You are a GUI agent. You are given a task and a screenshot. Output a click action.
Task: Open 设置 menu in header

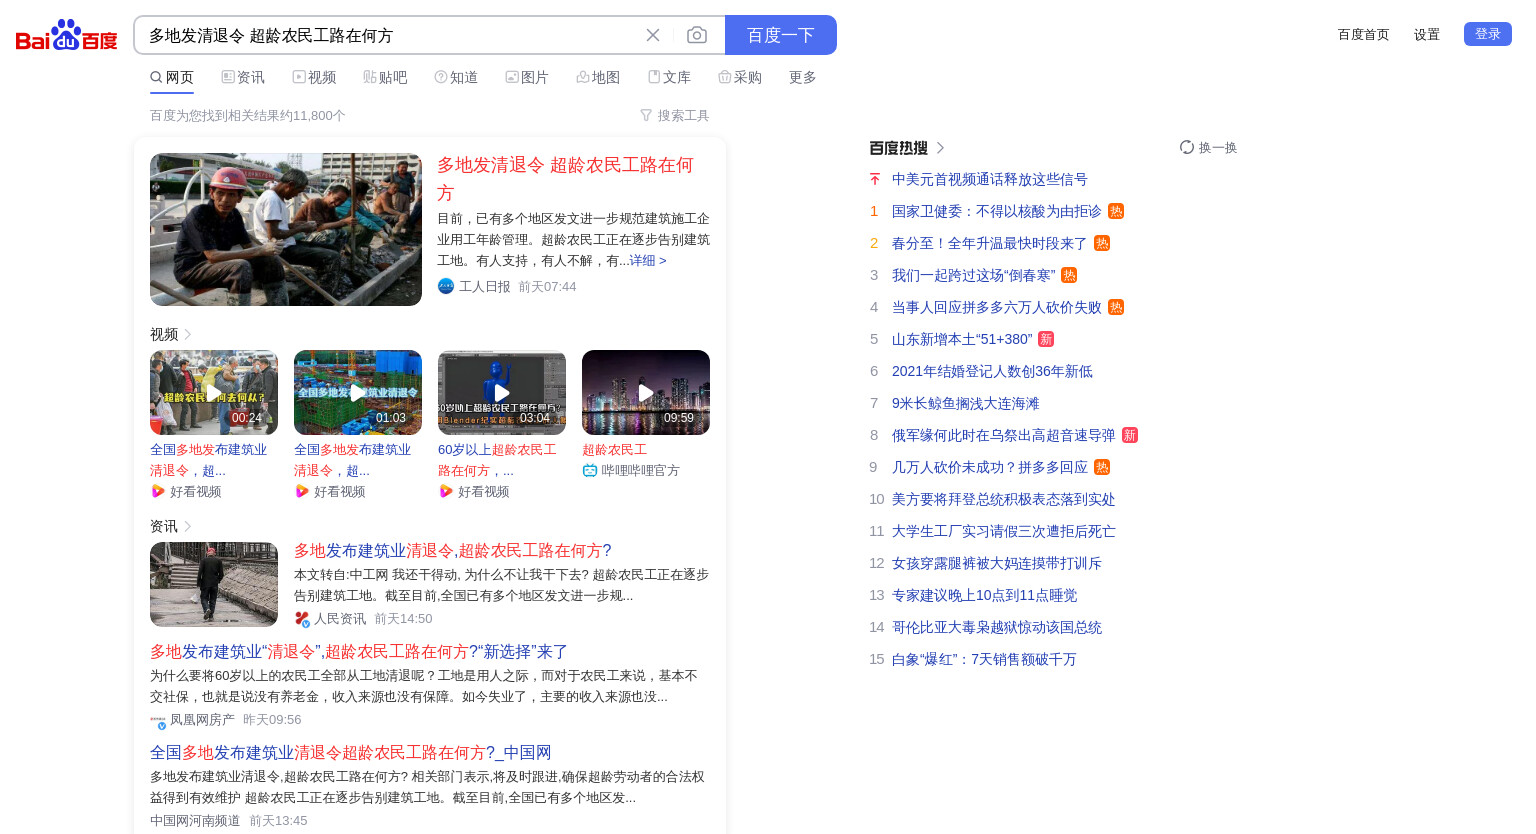coord(1427,34)
